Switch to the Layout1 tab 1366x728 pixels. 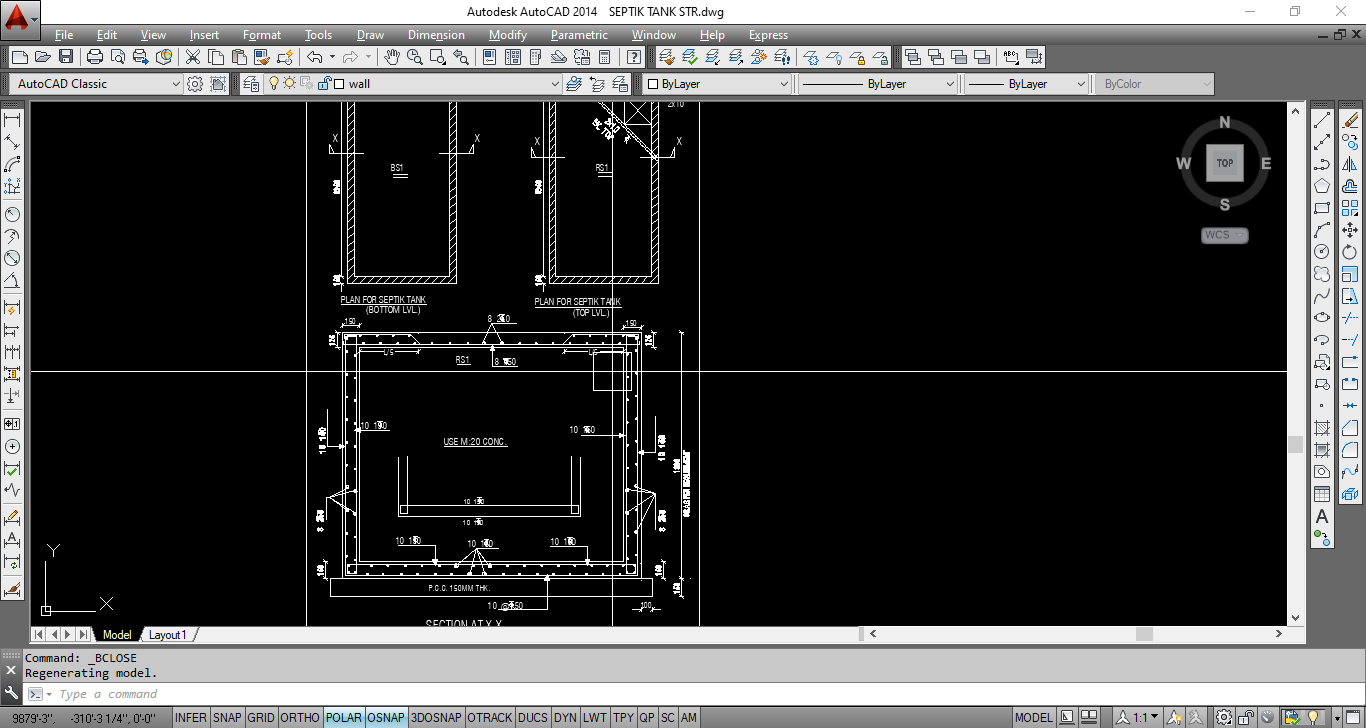pos(168,635)
